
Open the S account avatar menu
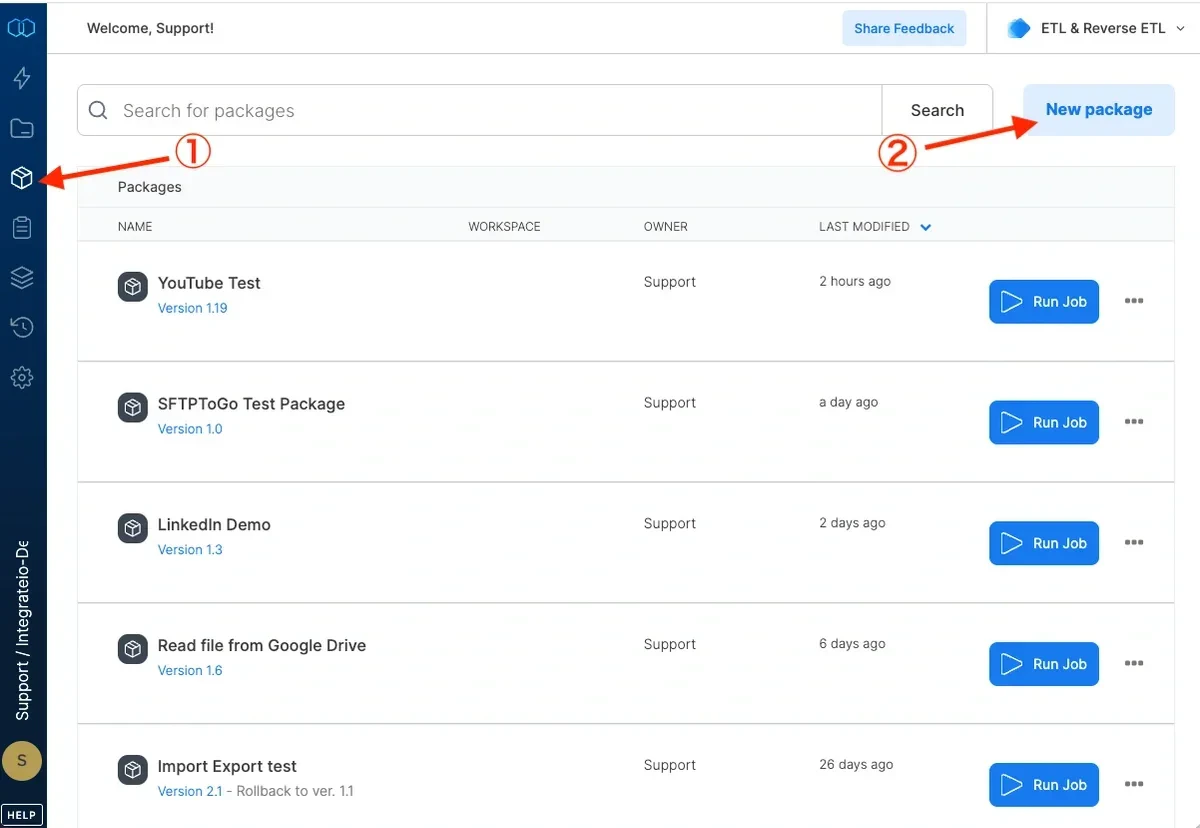pyautogui.click(x=22, y=761)
